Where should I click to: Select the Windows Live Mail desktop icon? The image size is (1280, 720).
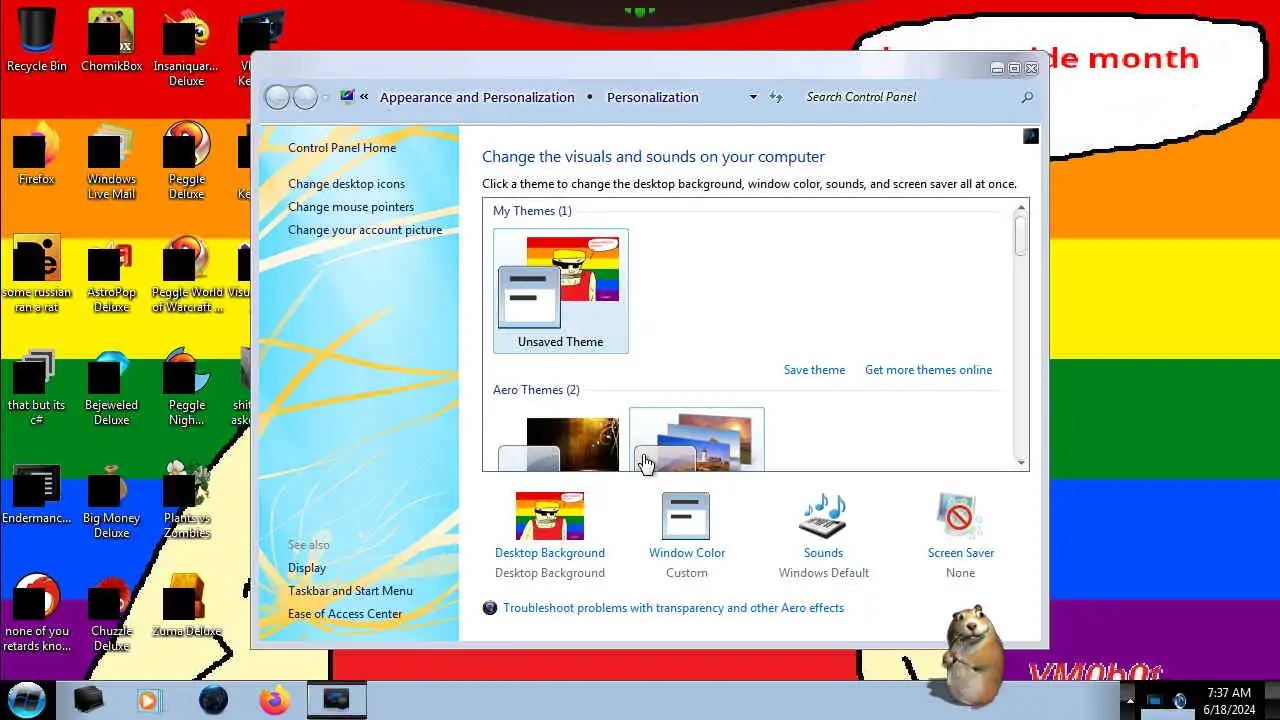pos(111,161)
